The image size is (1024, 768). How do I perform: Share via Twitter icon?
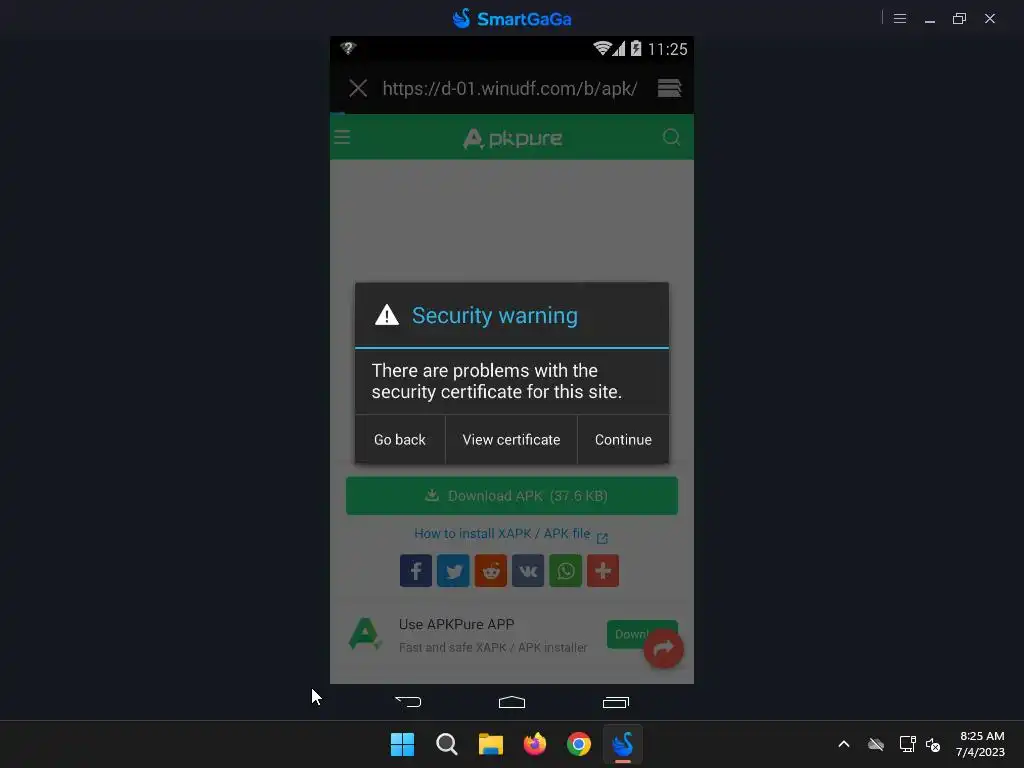tap(453, 571)
